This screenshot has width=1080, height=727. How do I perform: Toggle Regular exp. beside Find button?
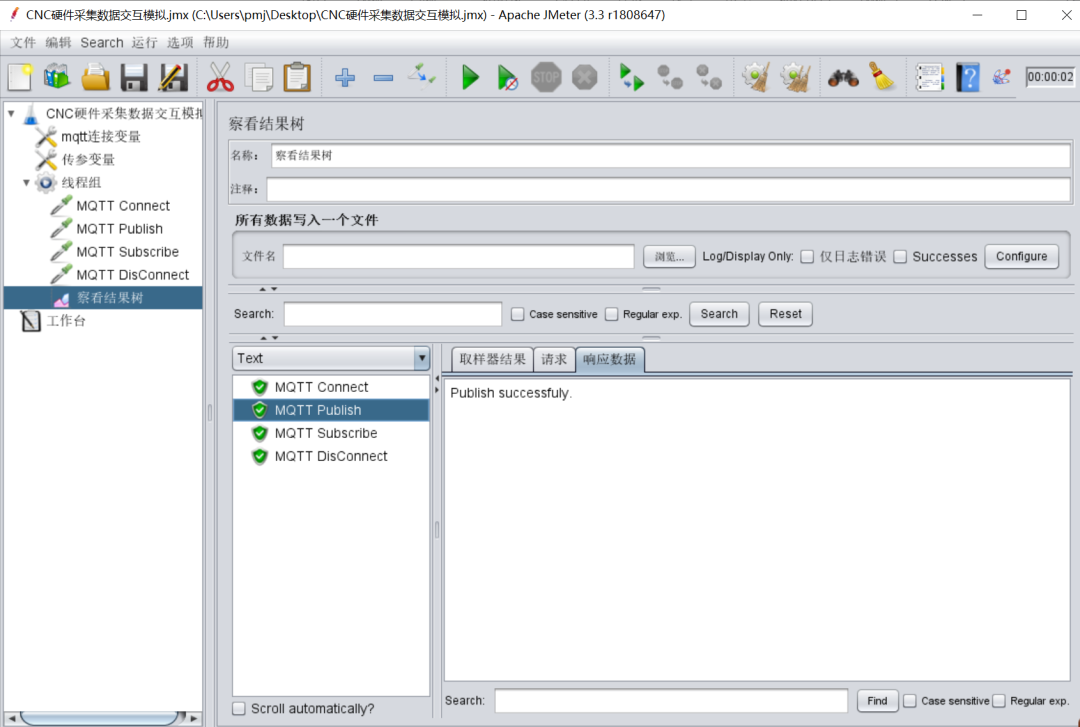999,701
